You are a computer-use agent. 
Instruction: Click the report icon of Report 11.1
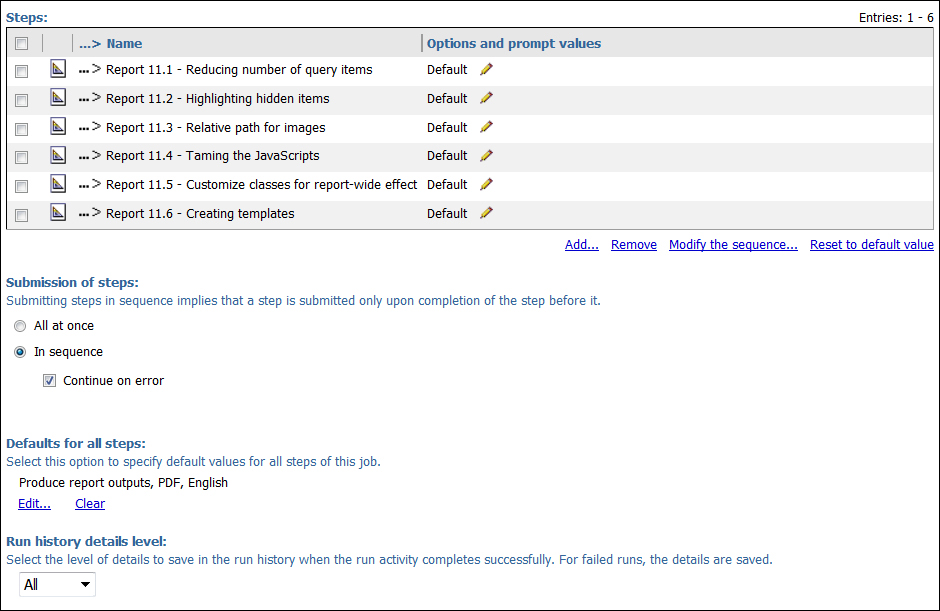tap(58, 68)
